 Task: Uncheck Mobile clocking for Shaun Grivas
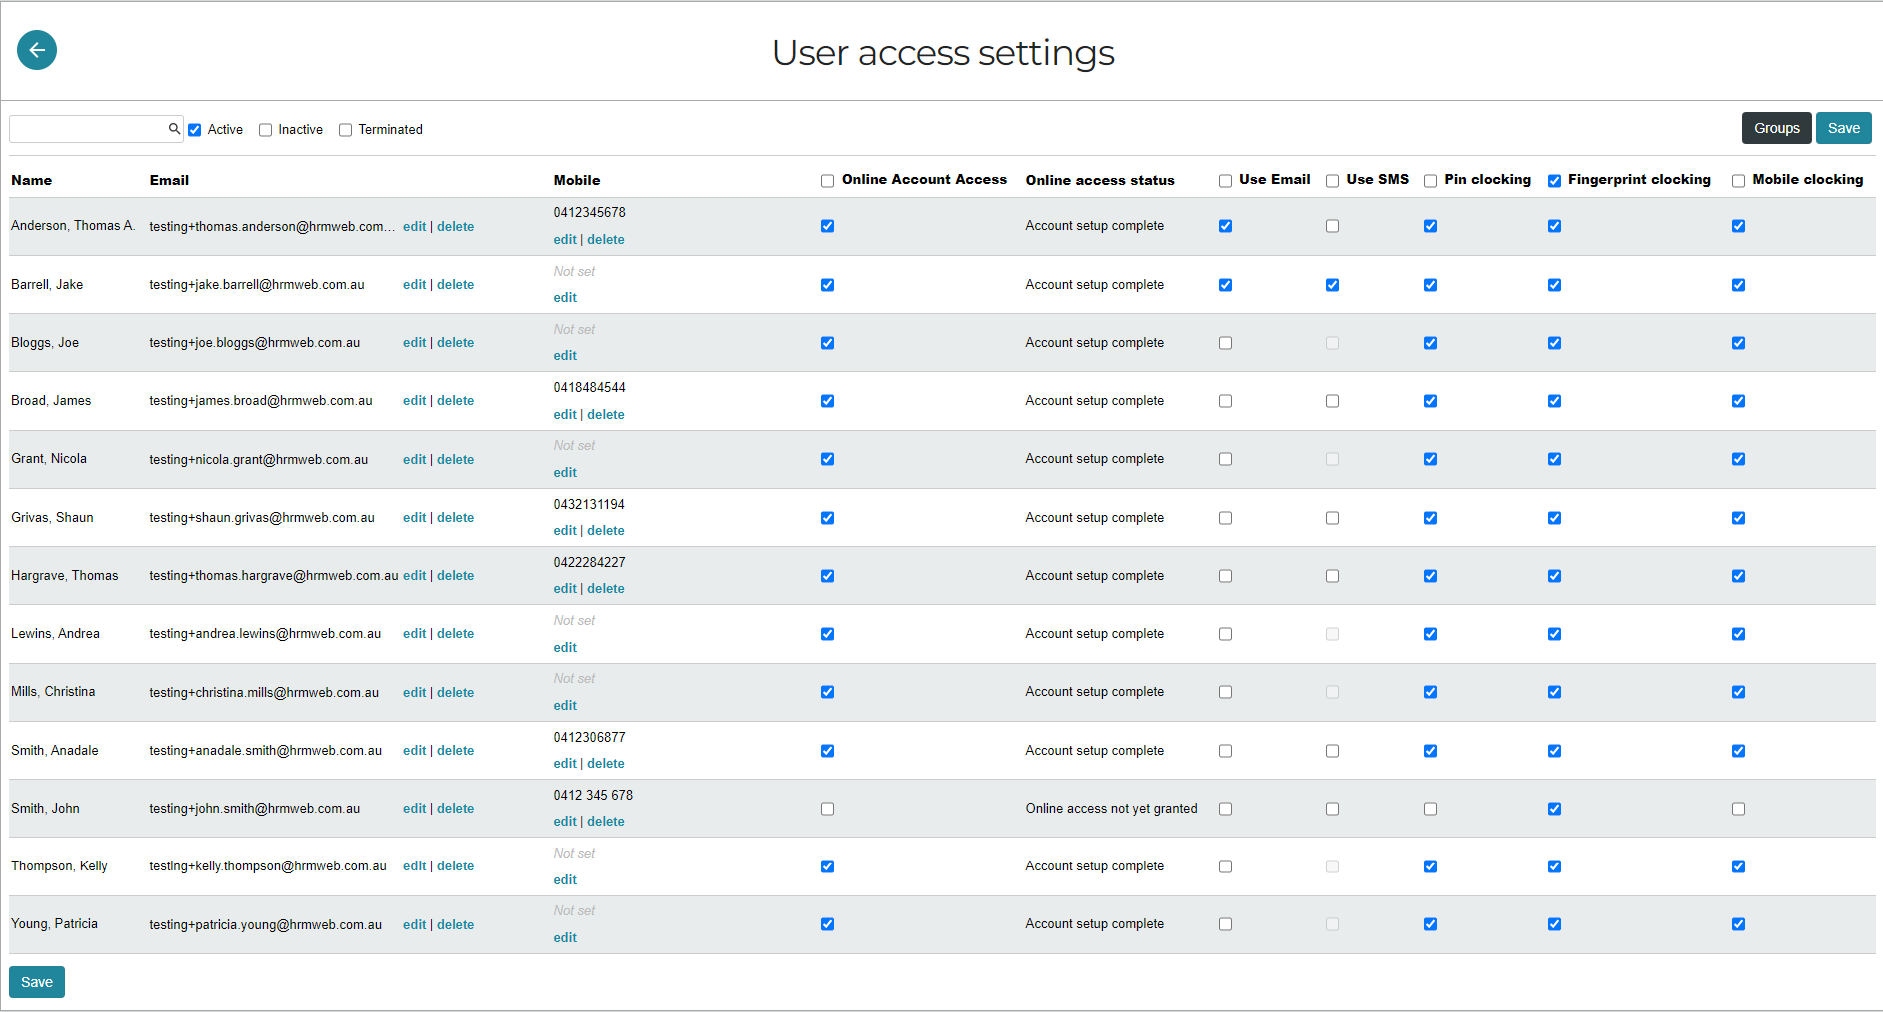coord(1738,518)
